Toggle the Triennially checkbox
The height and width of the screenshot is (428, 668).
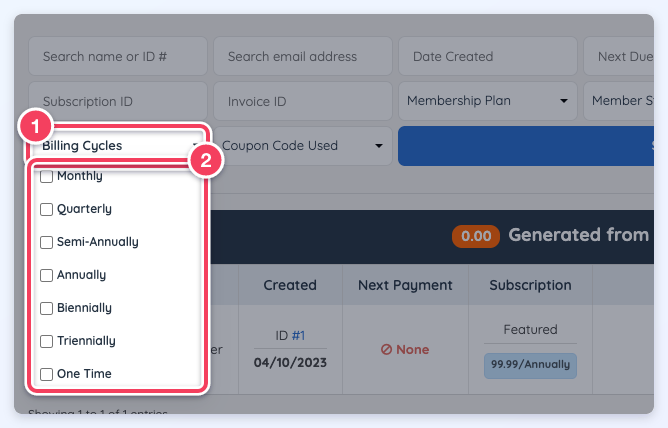(46, 341)
